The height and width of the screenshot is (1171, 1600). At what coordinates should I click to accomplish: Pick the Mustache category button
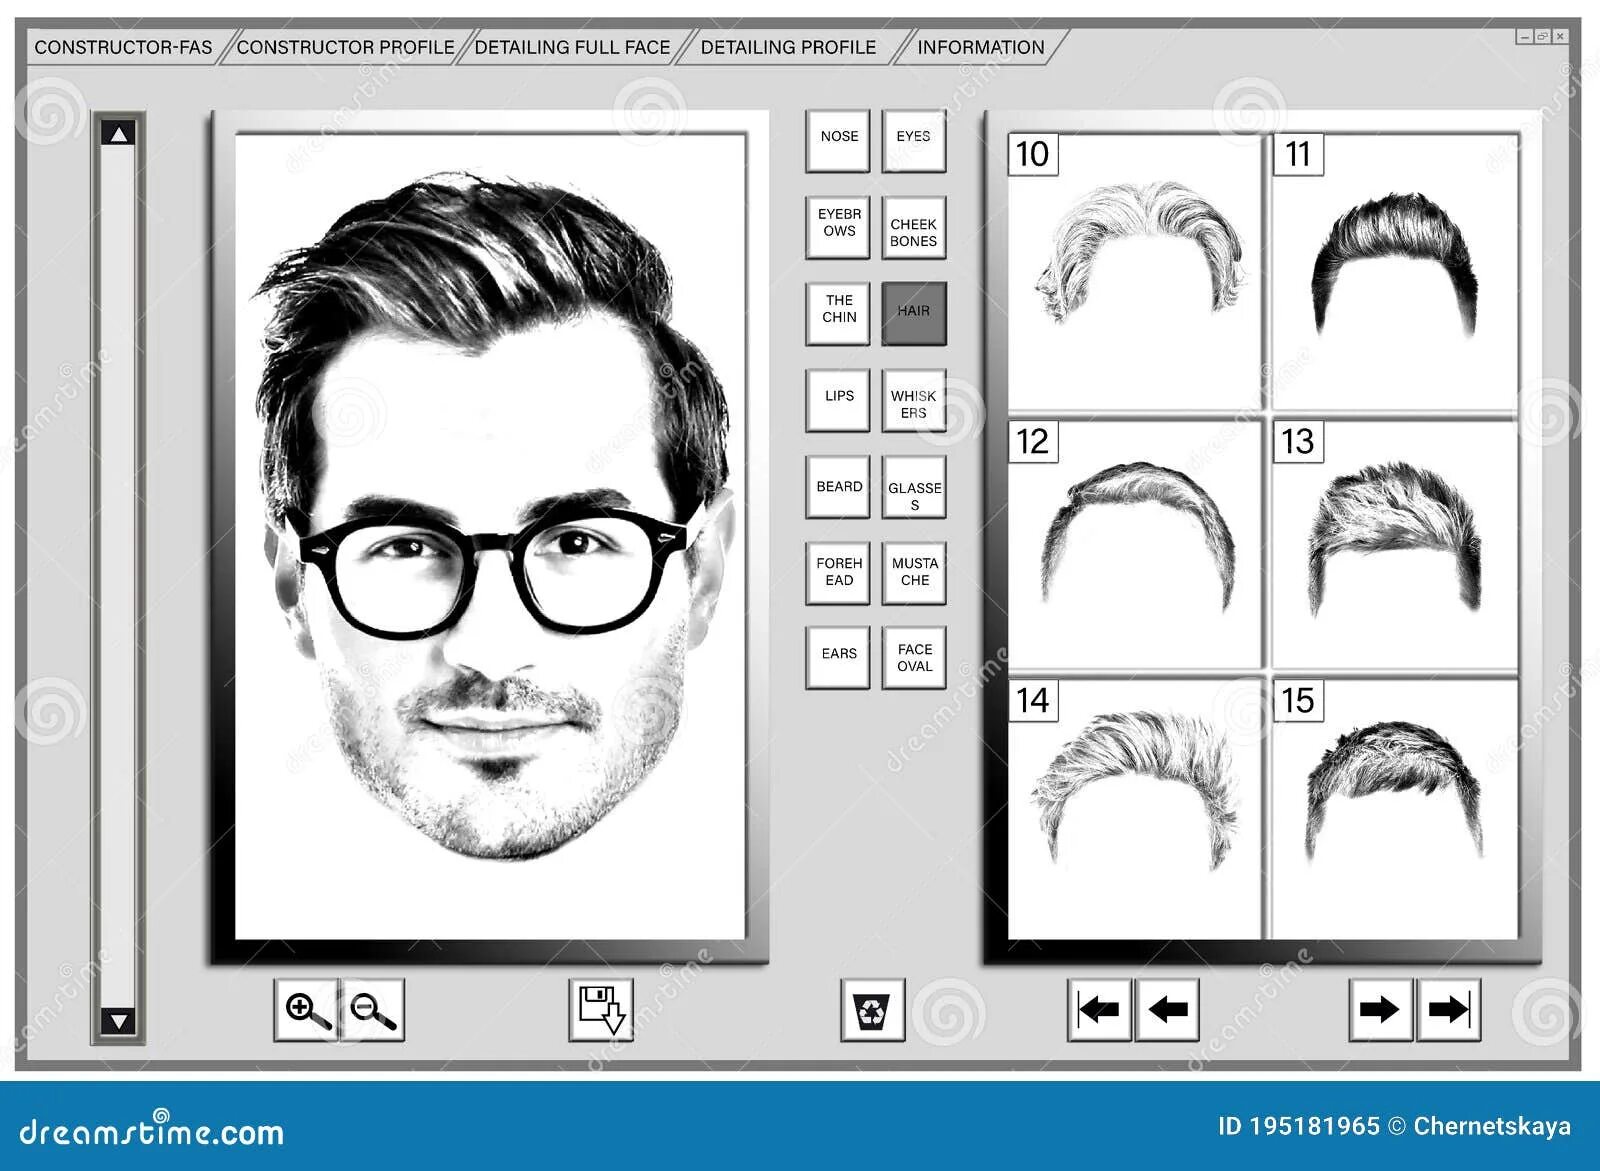coord(914,573)
